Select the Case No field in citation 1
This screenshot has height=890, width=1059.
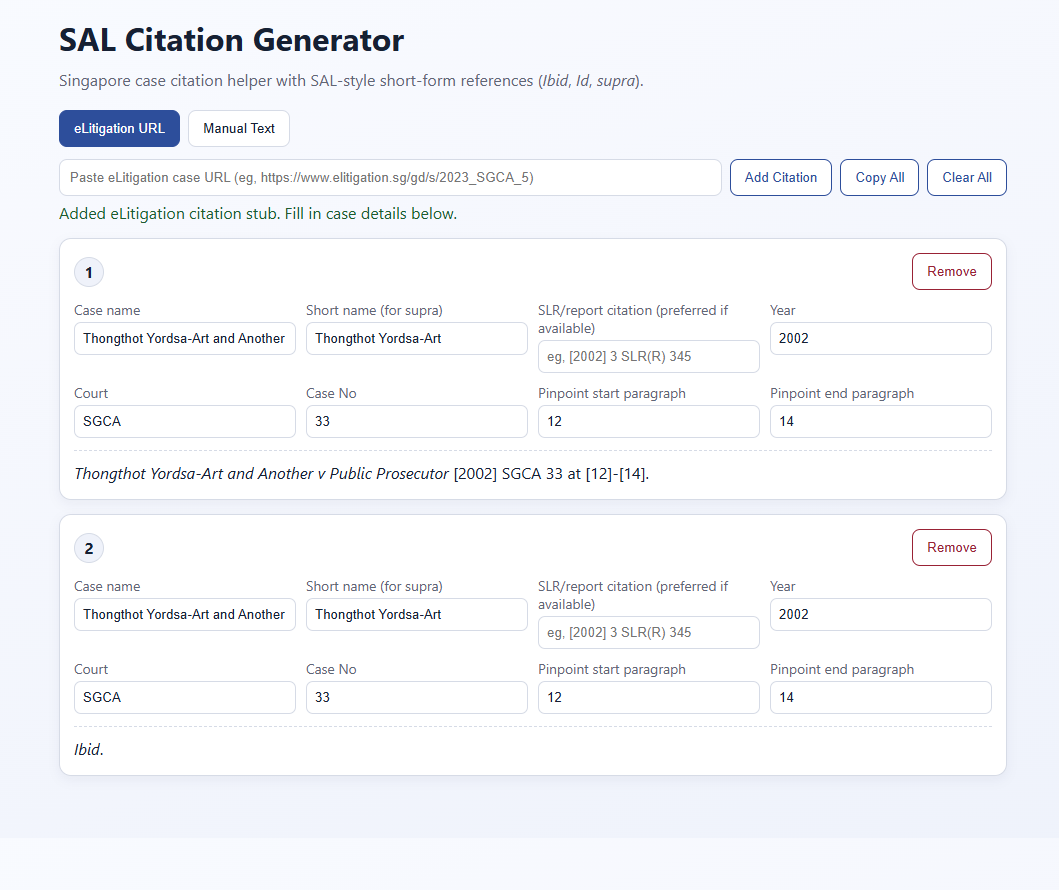(x=416, y=421)
